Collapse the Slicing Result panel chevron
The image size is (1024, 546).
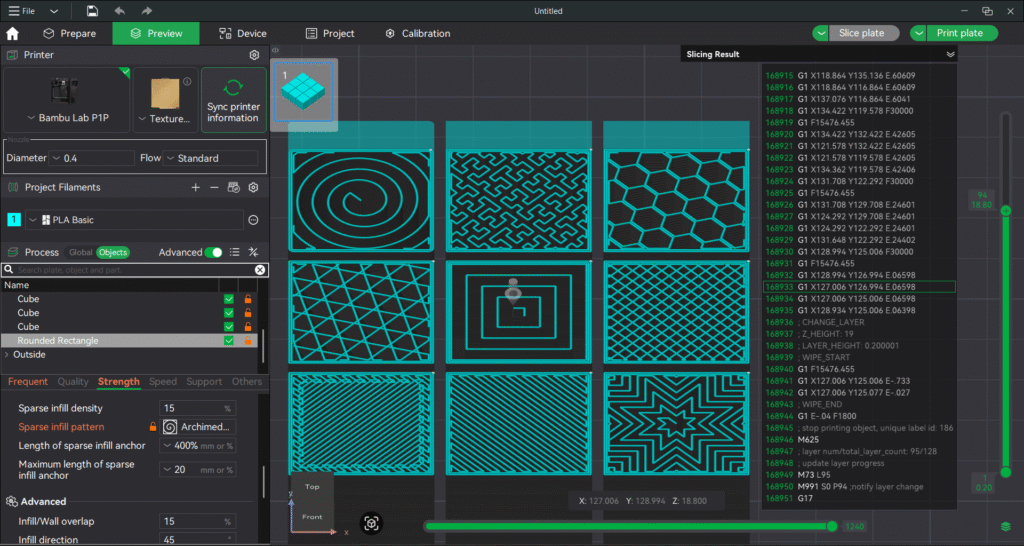(x=950, y=54)
